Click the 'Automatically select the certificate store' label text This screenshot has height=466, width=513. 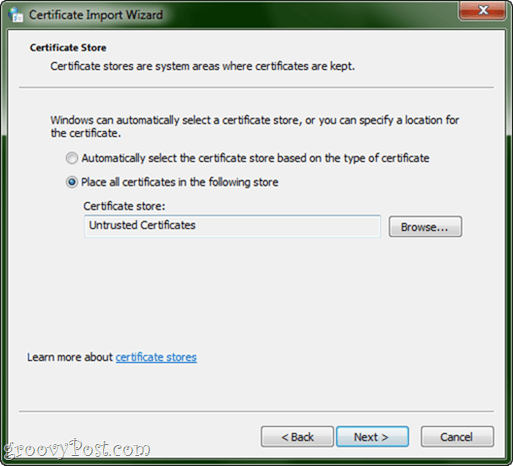(255, 158)
